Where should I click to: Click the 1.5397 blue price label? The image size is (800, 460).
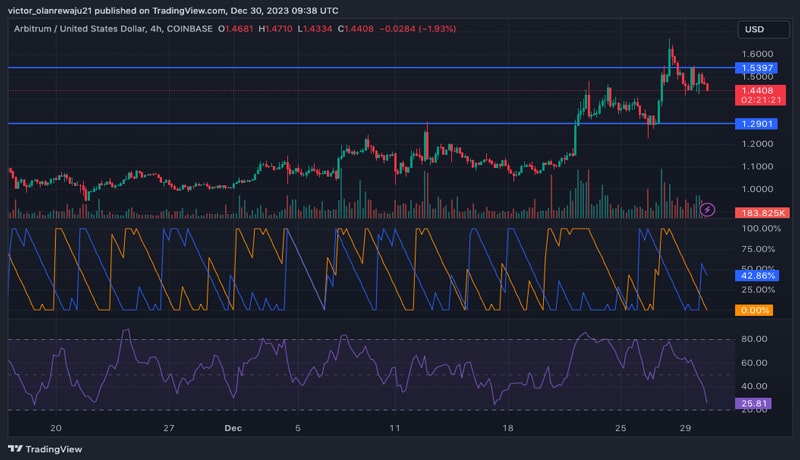pyautogui.click(x=757, y=68)
